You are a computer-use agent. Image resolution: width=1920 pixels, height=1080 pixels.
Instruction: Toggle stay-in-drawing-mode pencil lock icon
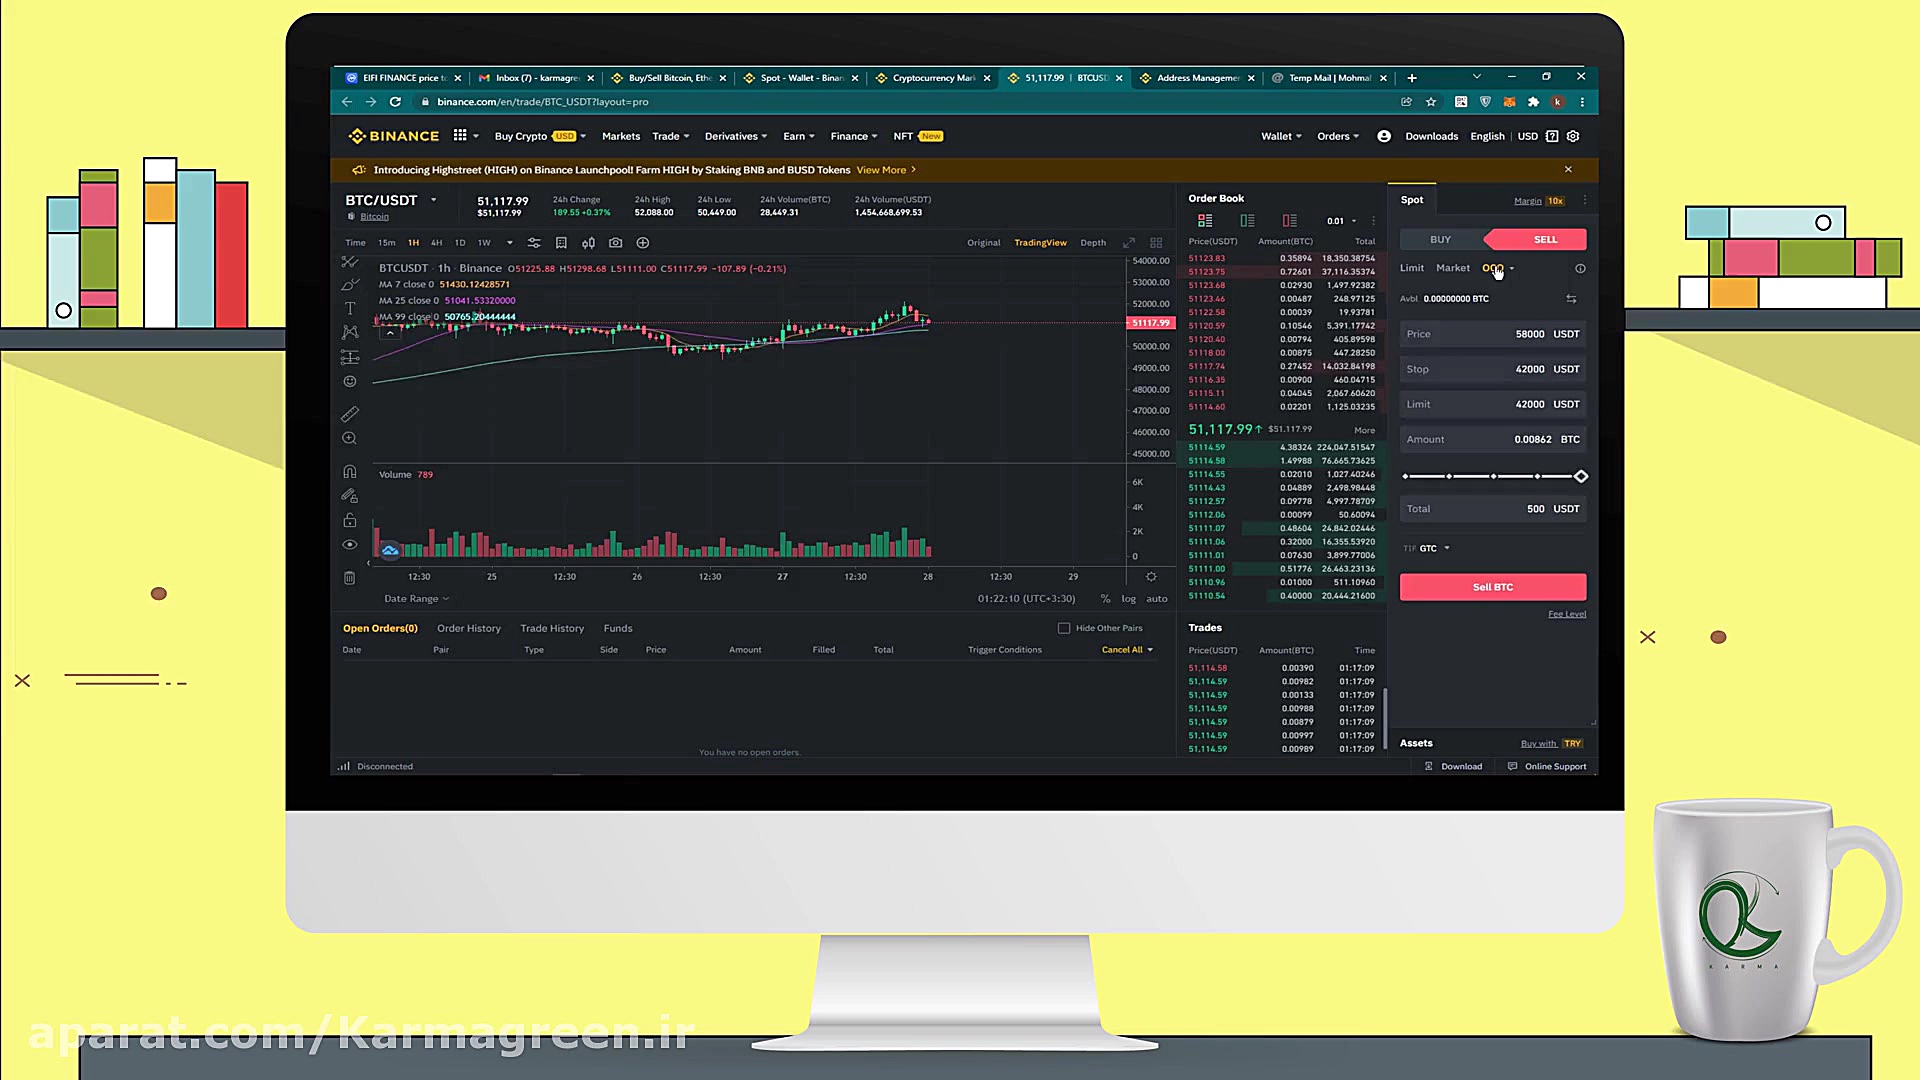[350, 496]
